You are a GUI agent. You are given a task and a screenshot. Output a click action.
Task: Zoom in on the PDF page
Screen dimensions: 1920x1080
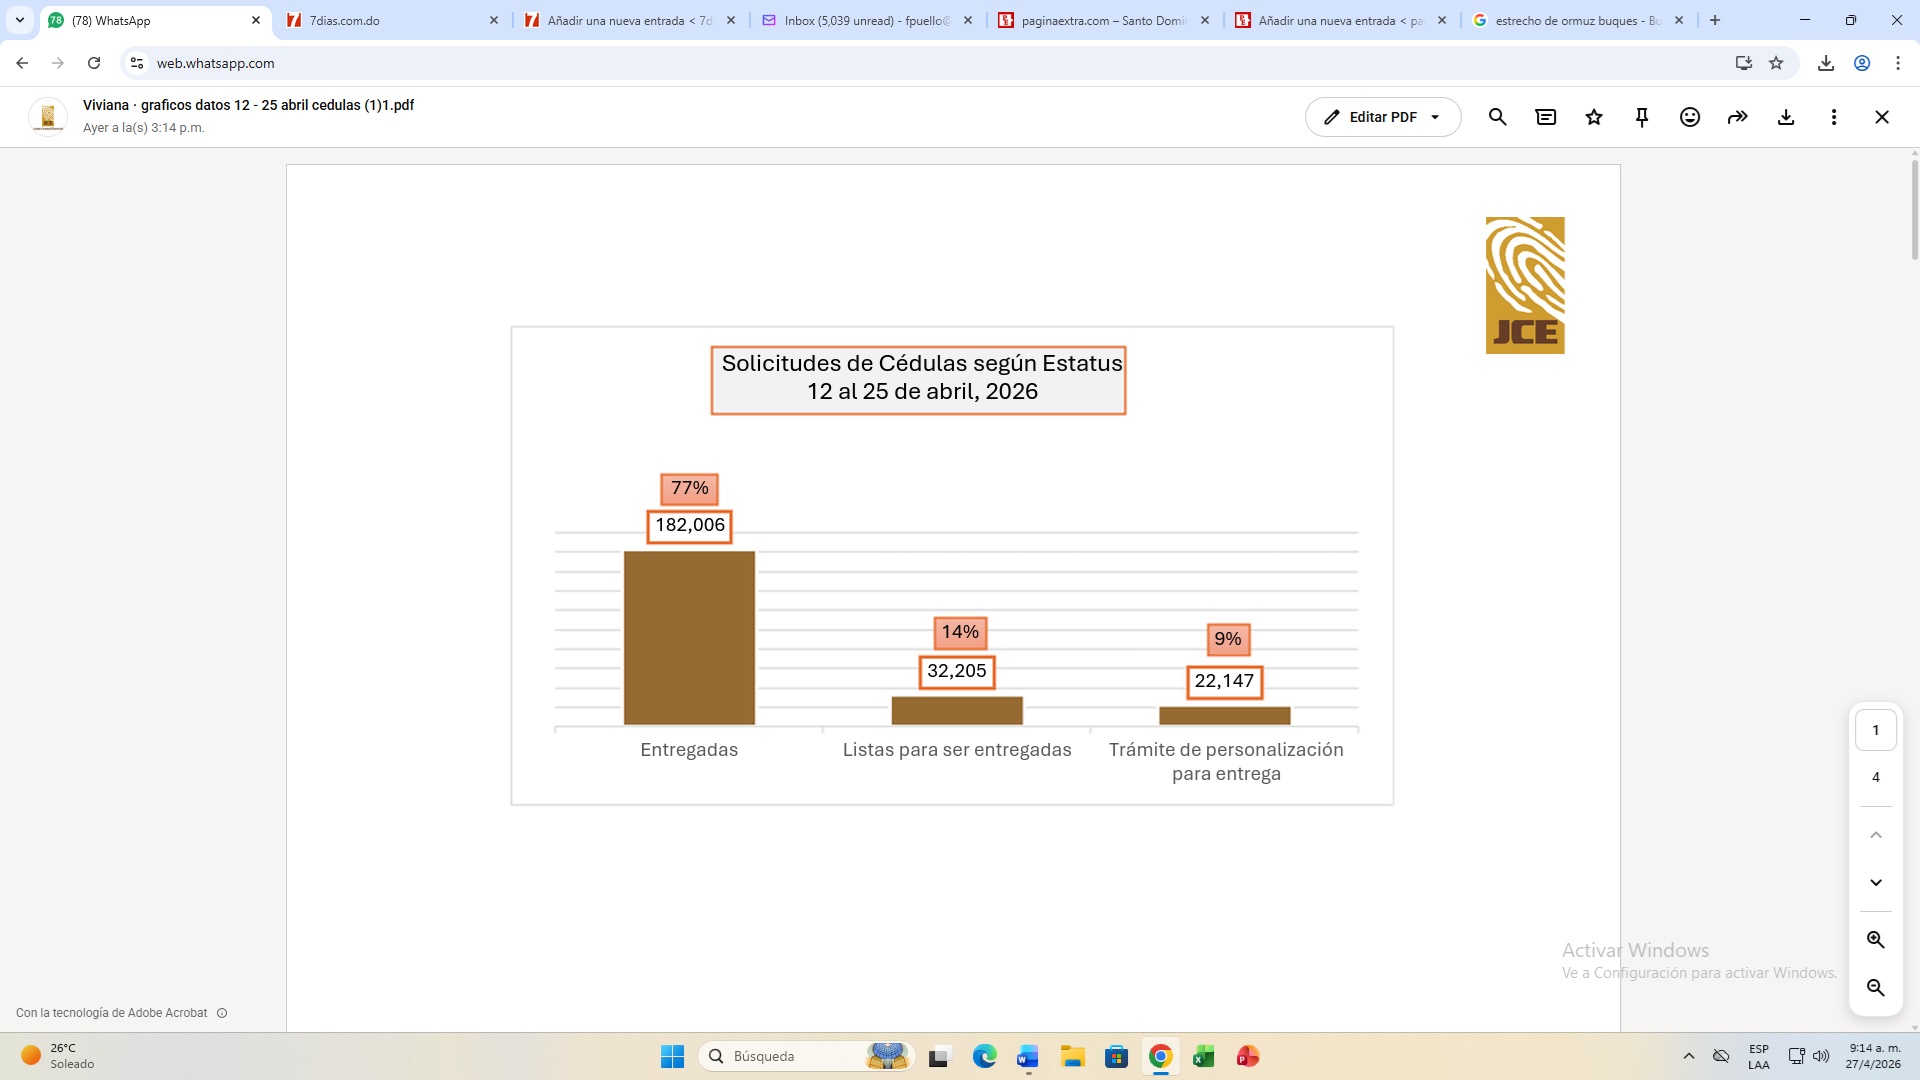(1876, 940)
